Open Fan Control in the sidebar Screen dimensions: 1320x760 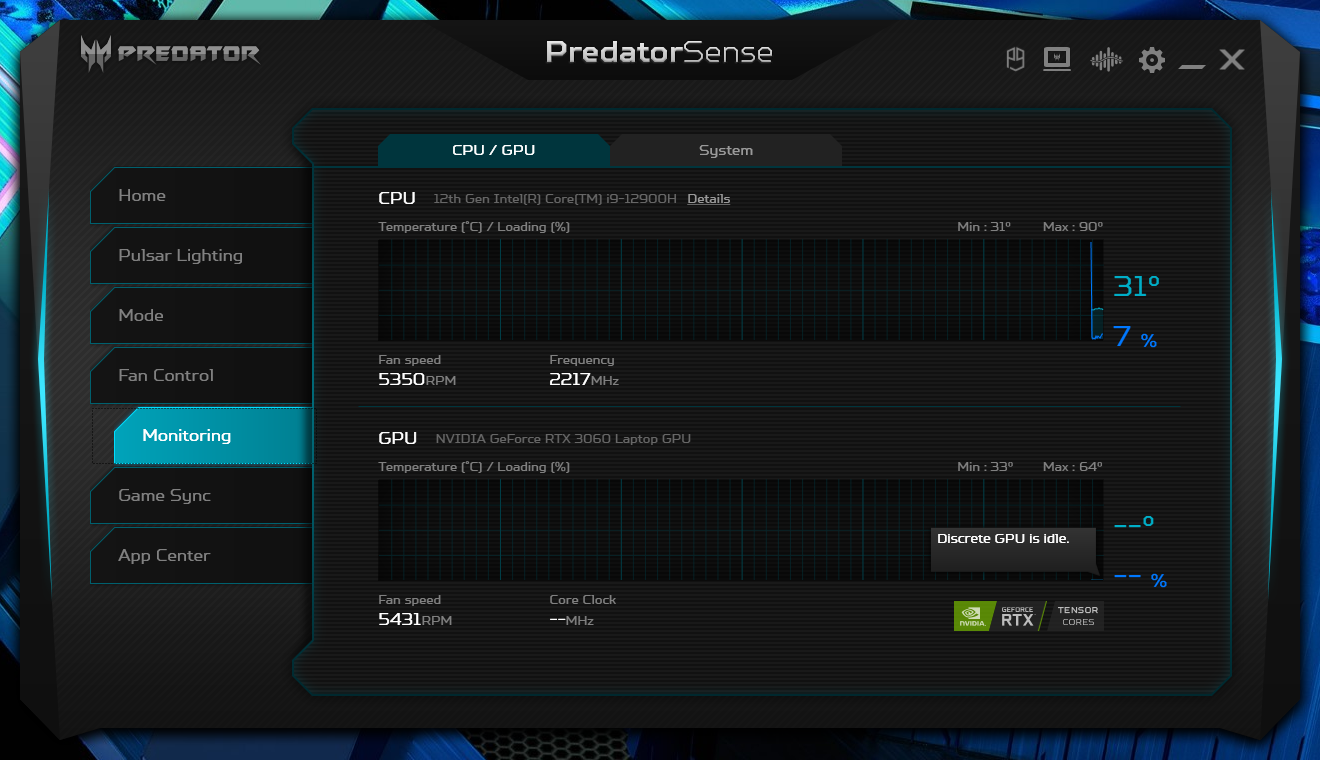[201, 376]
